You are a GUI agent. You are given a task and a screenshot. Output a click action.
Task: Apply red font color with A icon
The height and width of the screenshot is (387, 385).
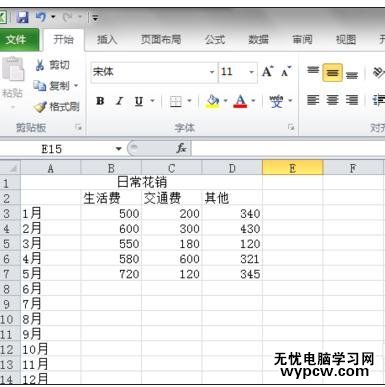(x=240, y=101)
